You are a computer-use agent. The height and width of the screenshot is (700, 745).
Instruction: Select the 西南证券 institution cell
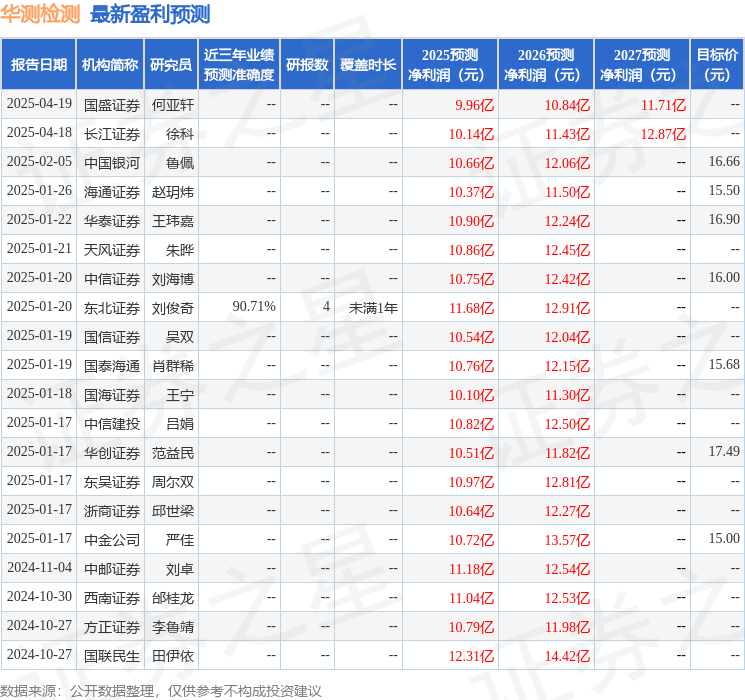pyautogui.click(x=112, y=598)
